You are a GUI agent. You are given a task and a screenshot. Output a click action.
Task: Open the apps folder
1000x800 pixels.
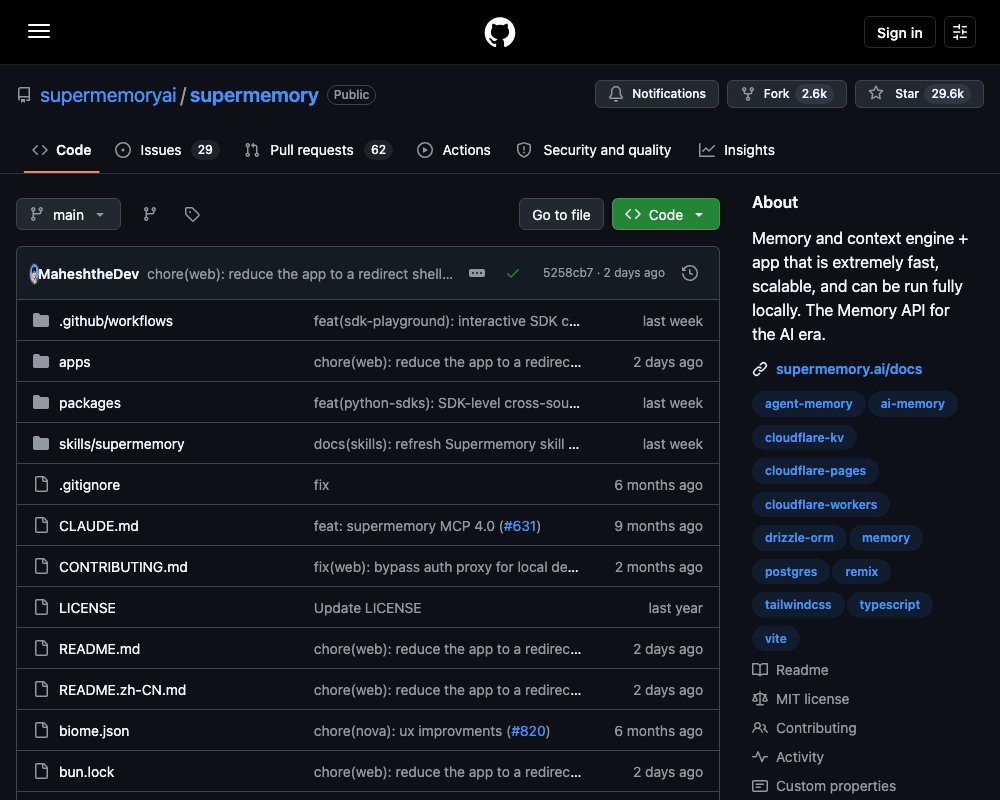[x=75, y=362]
